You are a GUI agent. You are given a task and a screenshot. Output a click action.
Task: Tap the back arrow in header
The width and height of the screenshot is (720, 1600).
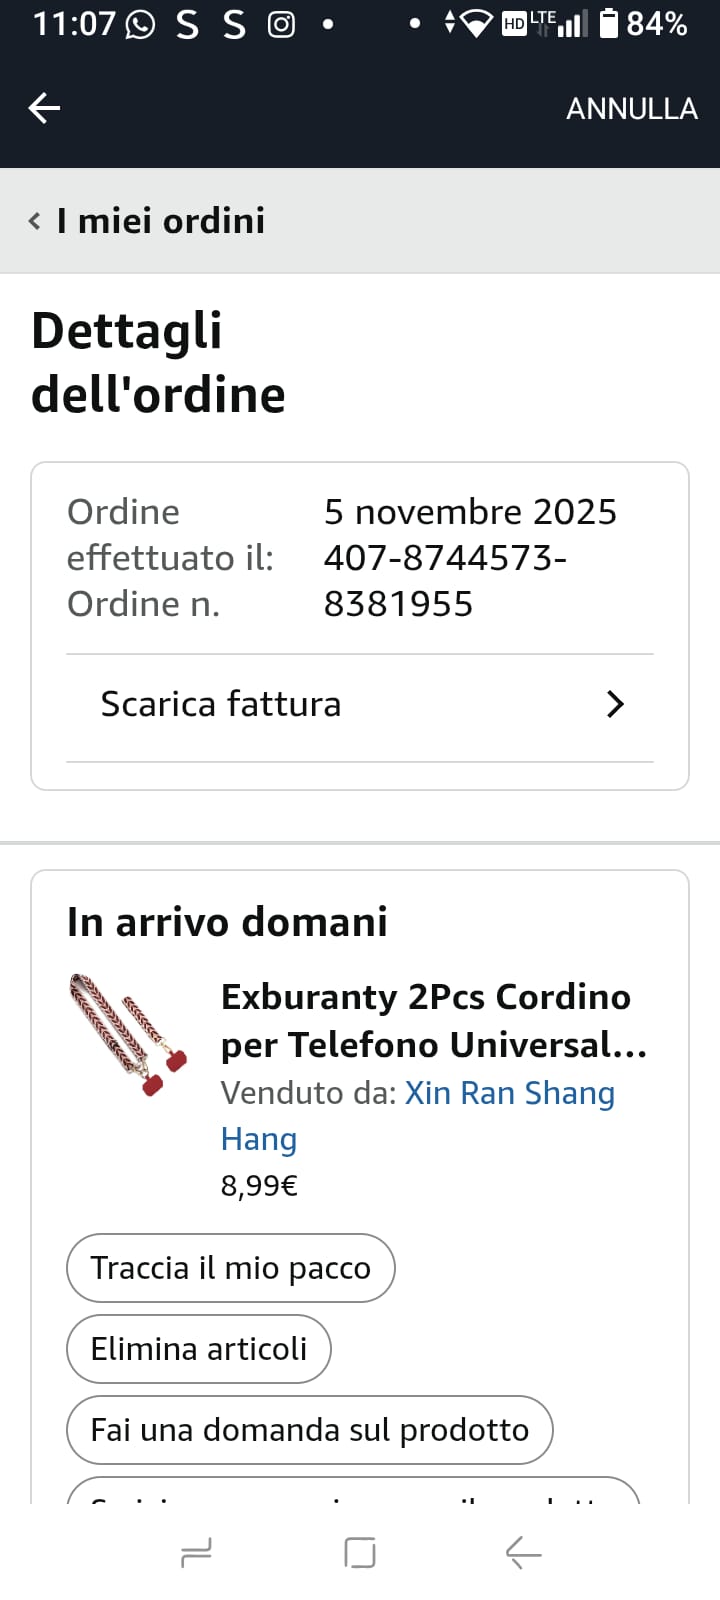click(x=44, y=108)
